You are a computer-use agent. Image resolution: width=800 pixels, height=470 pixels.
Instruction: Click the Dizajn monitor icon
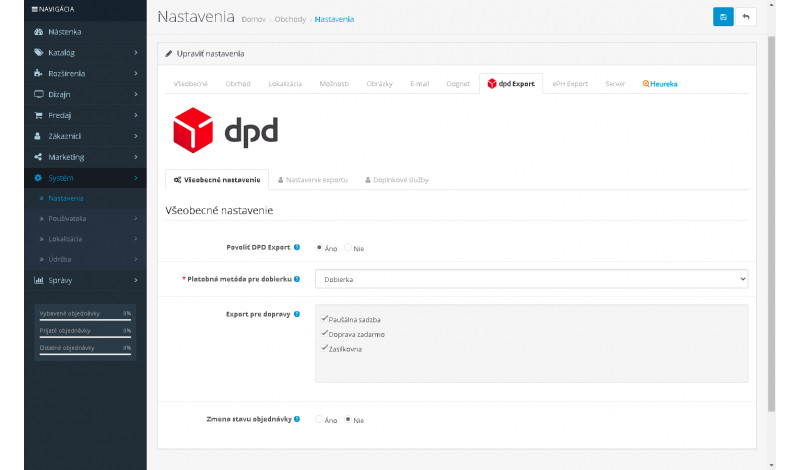pyautogui.click(x=38, y=94)
